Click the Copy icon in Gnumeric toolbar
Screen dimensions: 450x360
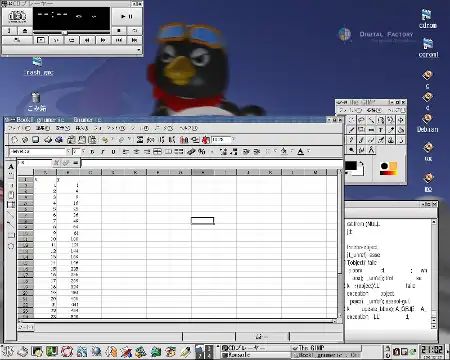tap(82, 140)
